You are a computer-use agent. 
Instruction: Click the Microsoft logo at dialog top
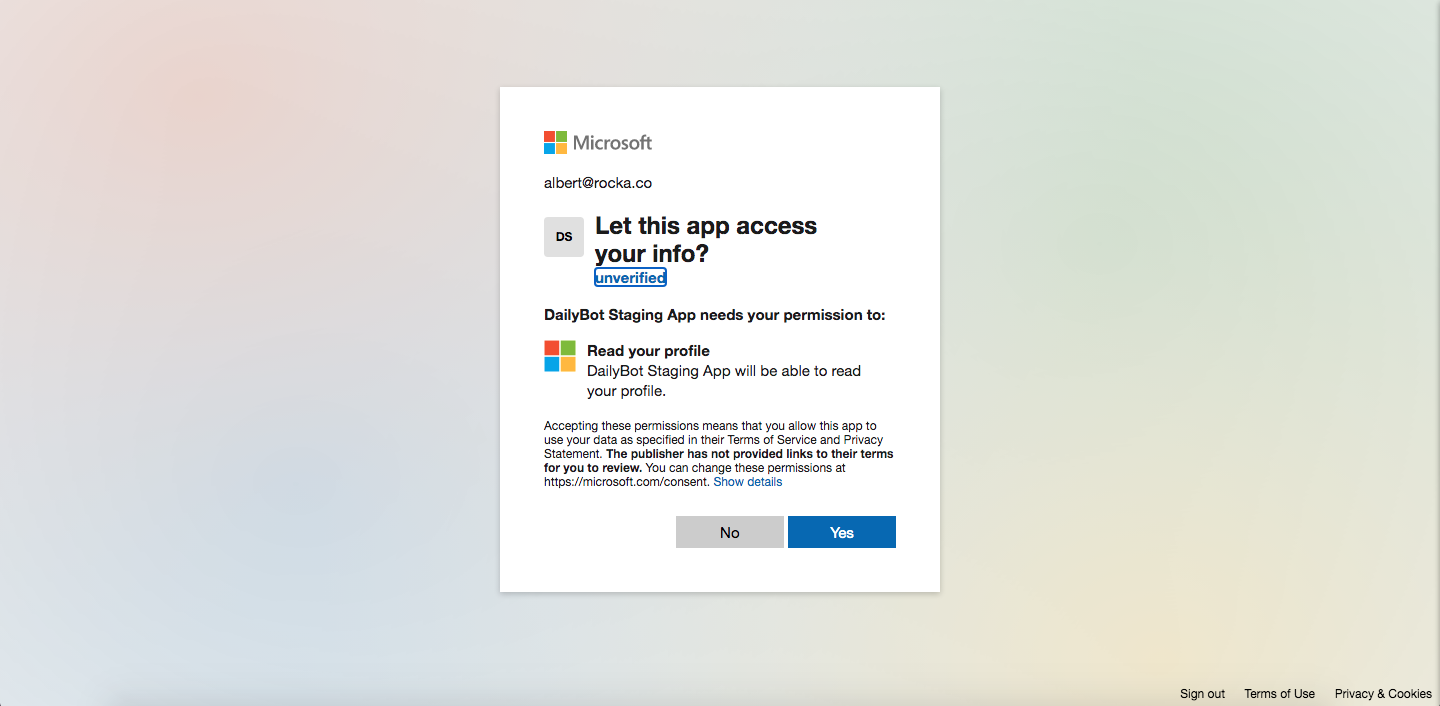(x=598, y=143)
